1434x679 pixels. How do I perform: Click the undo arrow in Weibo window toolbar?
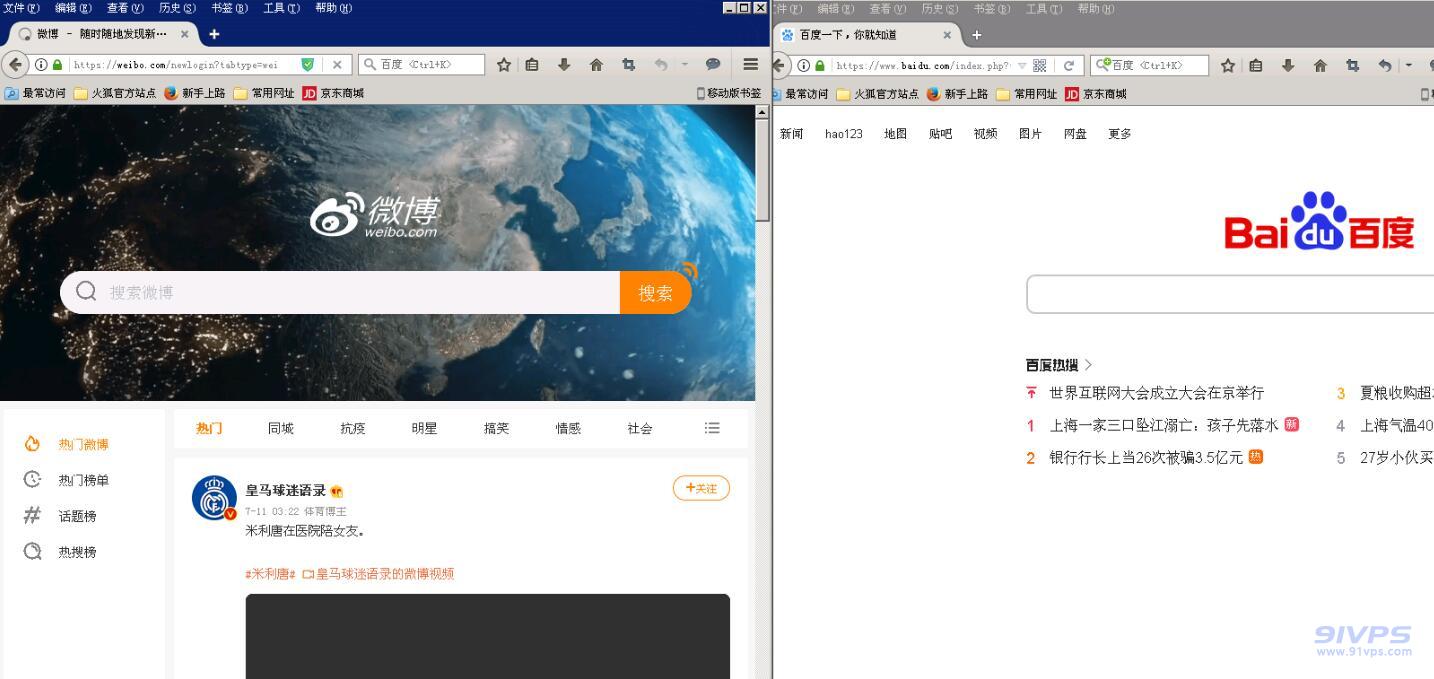660,65
